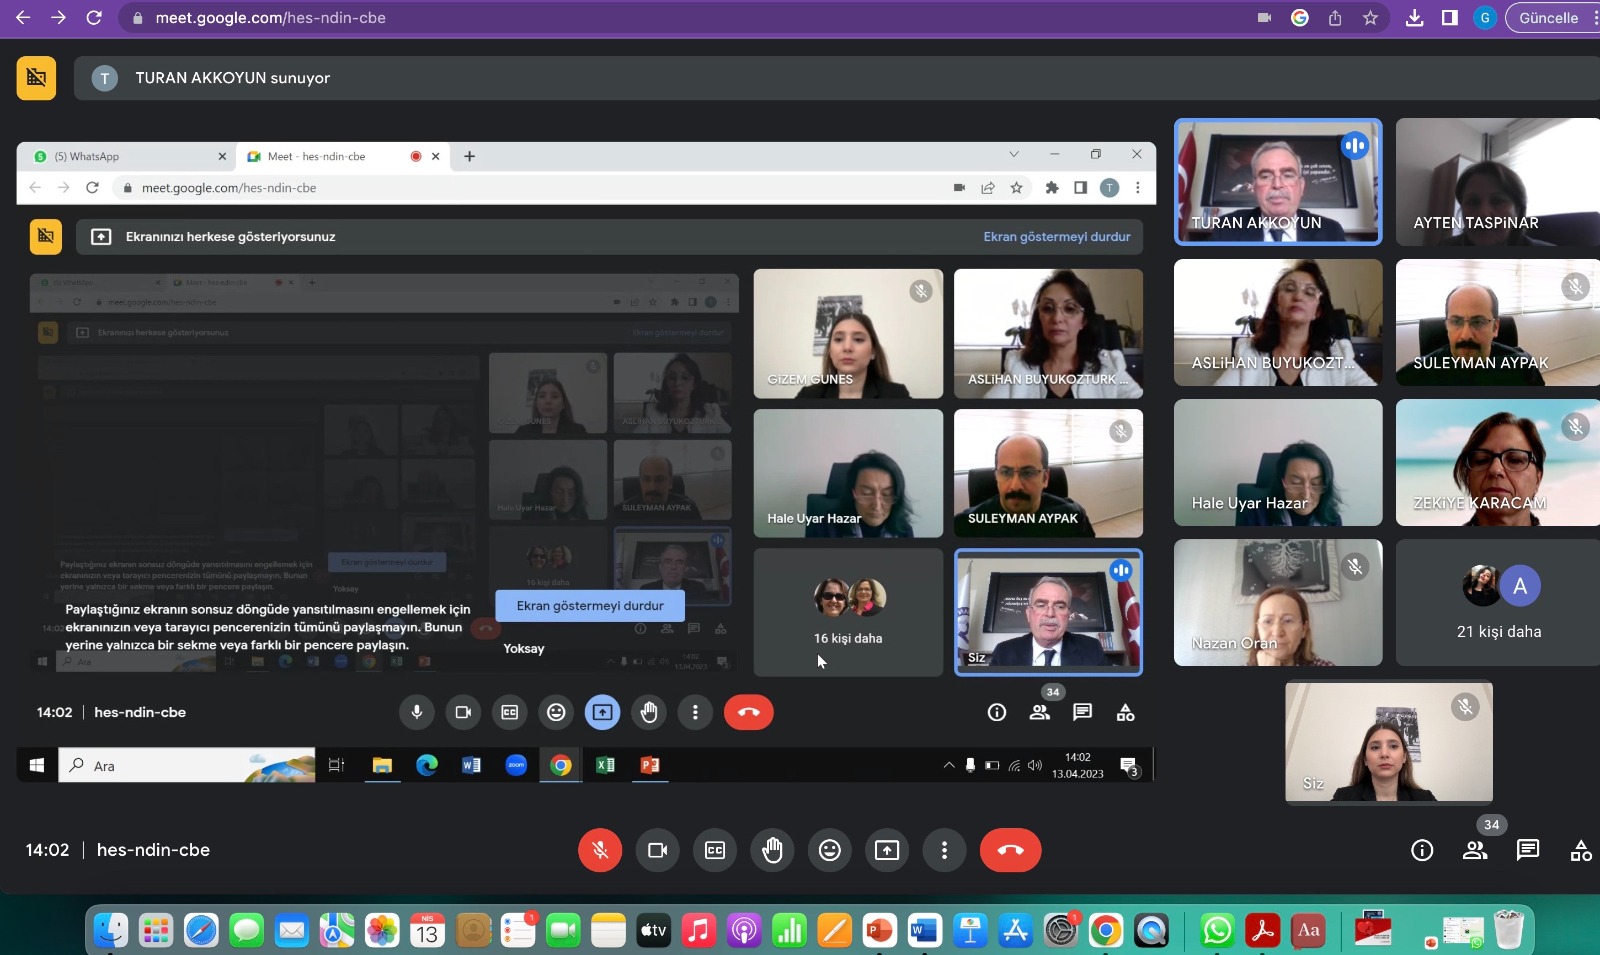1600x955 pixels.
Task: Click the present screen icon
Action: tap(887, 850)
